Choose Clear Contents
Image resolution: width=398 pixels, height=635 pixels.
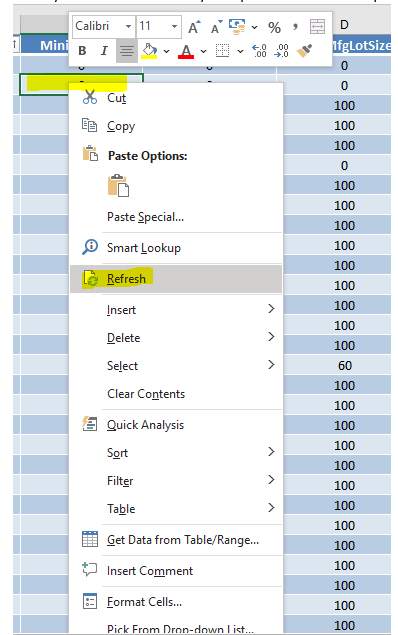176,394
